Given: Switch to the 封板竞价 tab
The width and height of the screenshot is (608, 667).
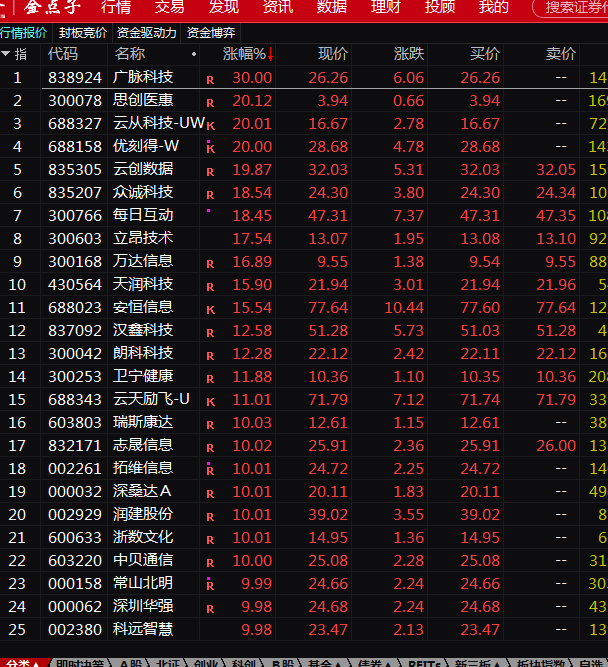Looking at the screenshot, I should [83, 33].
